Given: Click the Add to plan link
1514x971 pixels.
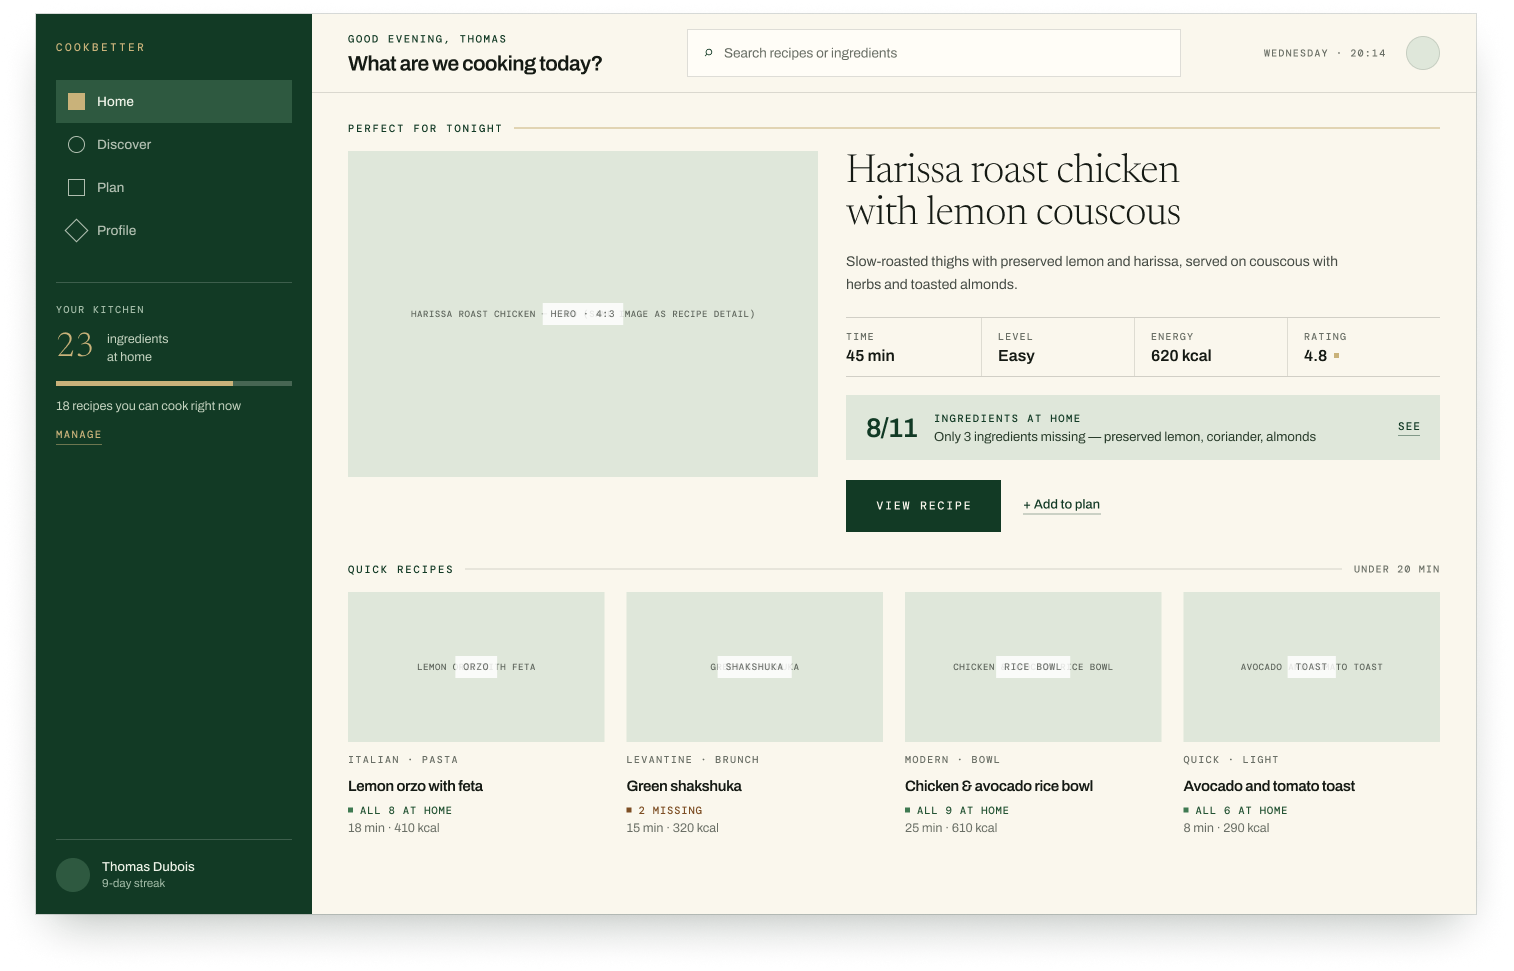Looking at the screenshot, I should point(1062,504).
